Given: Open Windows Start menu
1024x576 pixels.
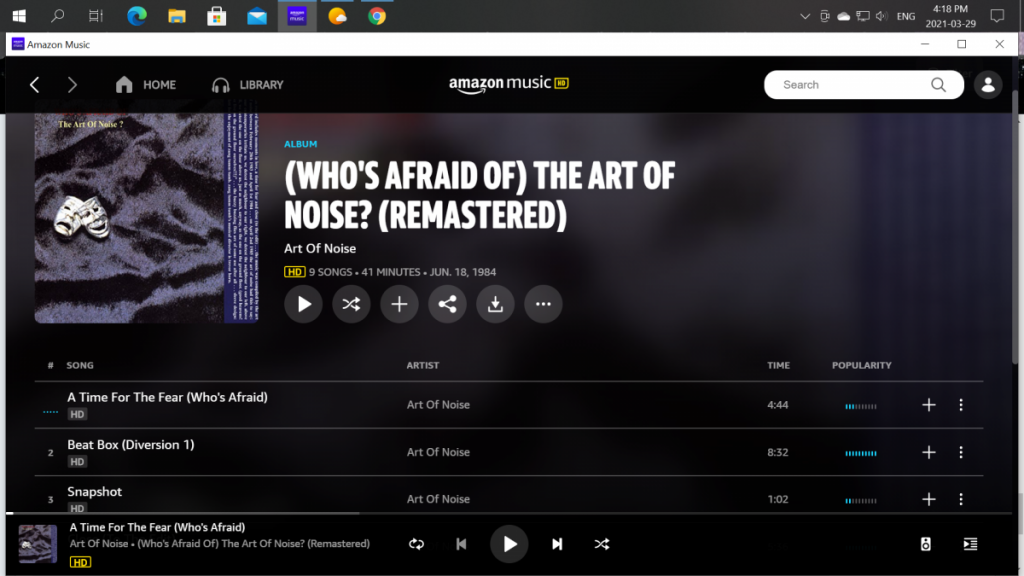Looking at the screenshot, I should (x=19, y=16).
